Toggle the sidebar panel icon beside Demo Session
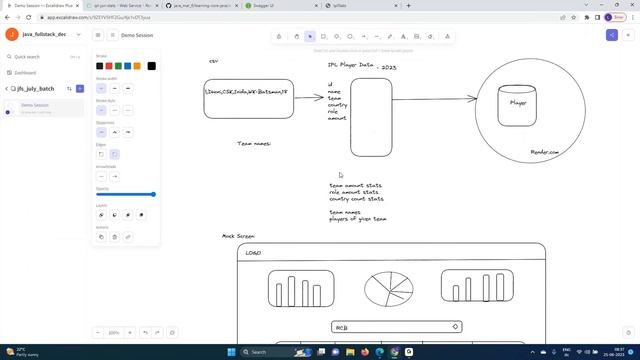 point(113,35)
